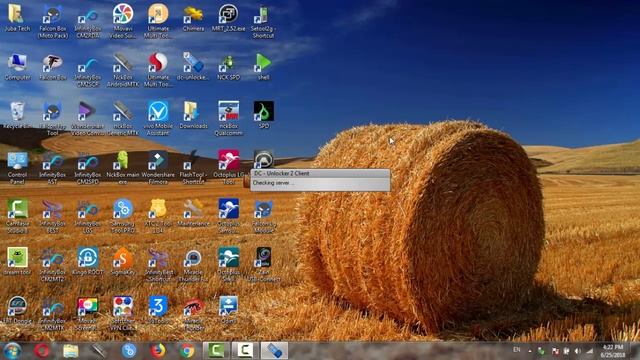Viewport: 640px width, 360px height.
Task: Open Camtasia Studio 8 desktop shortcut
Action: pyautogui.click(x=17, y=216)
